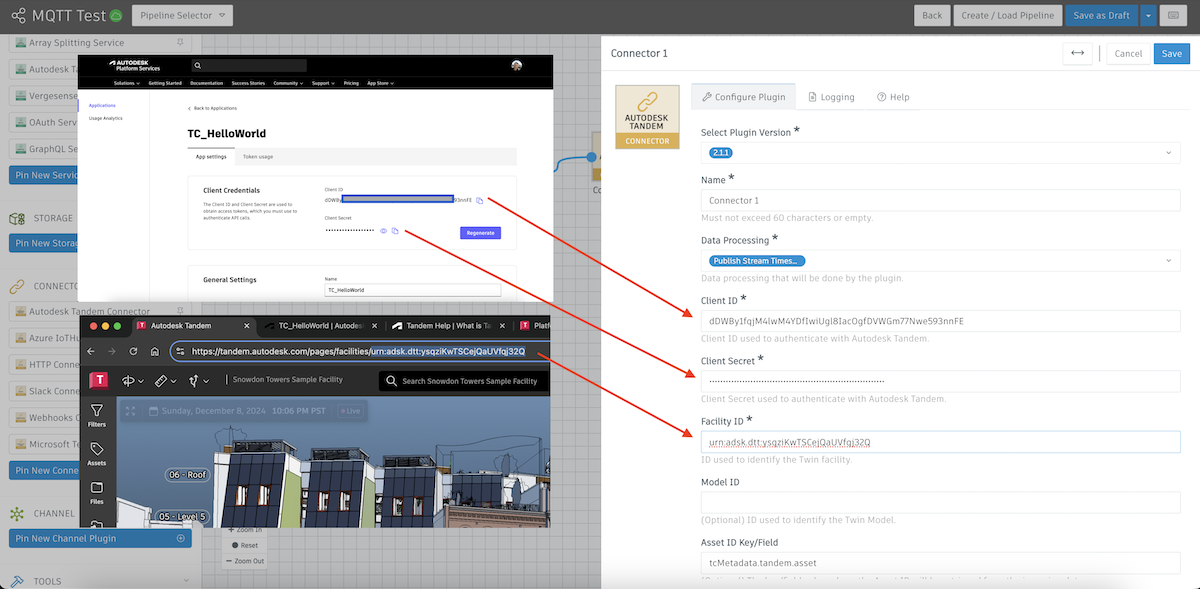Click the reload icon in the Tandem browser window
The height and width of the screenshot is (589, 1200).
[133, 351]
